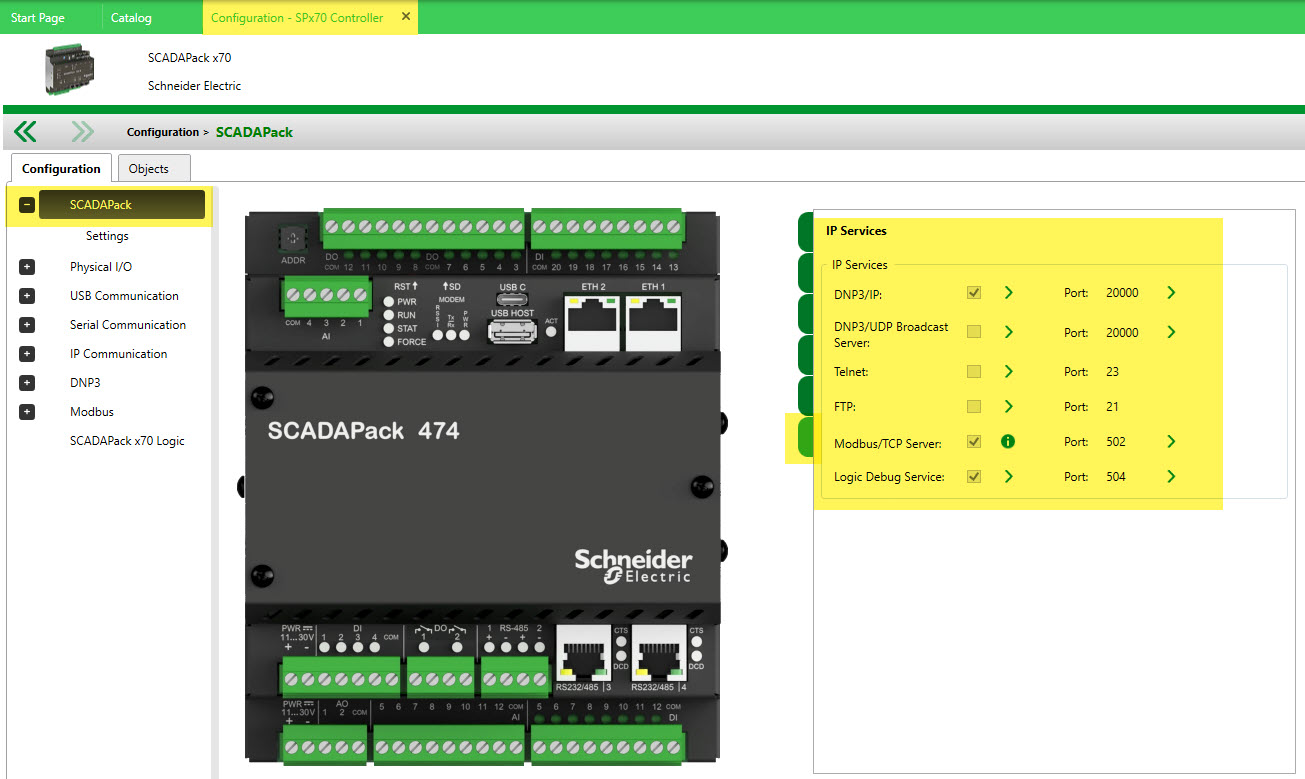The height and width of the screenshot is (779, 1305).
Task: Select USB Communication in tree
Action: pyautogui.click(x=124, y=296)
